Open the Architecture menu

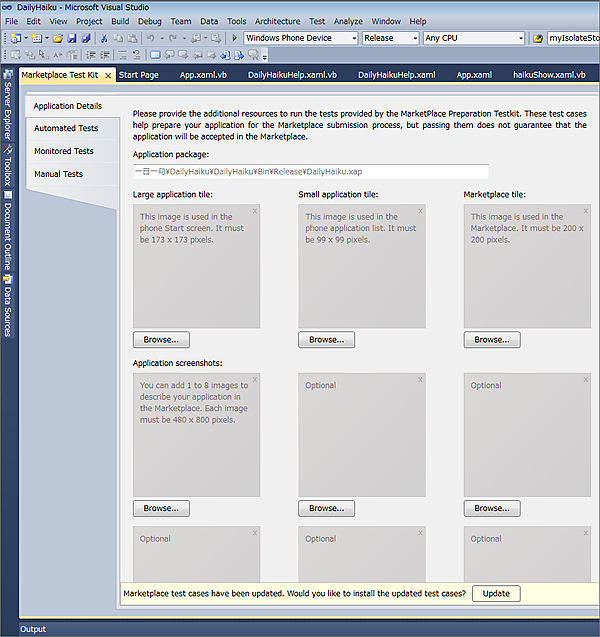(277, 21)
